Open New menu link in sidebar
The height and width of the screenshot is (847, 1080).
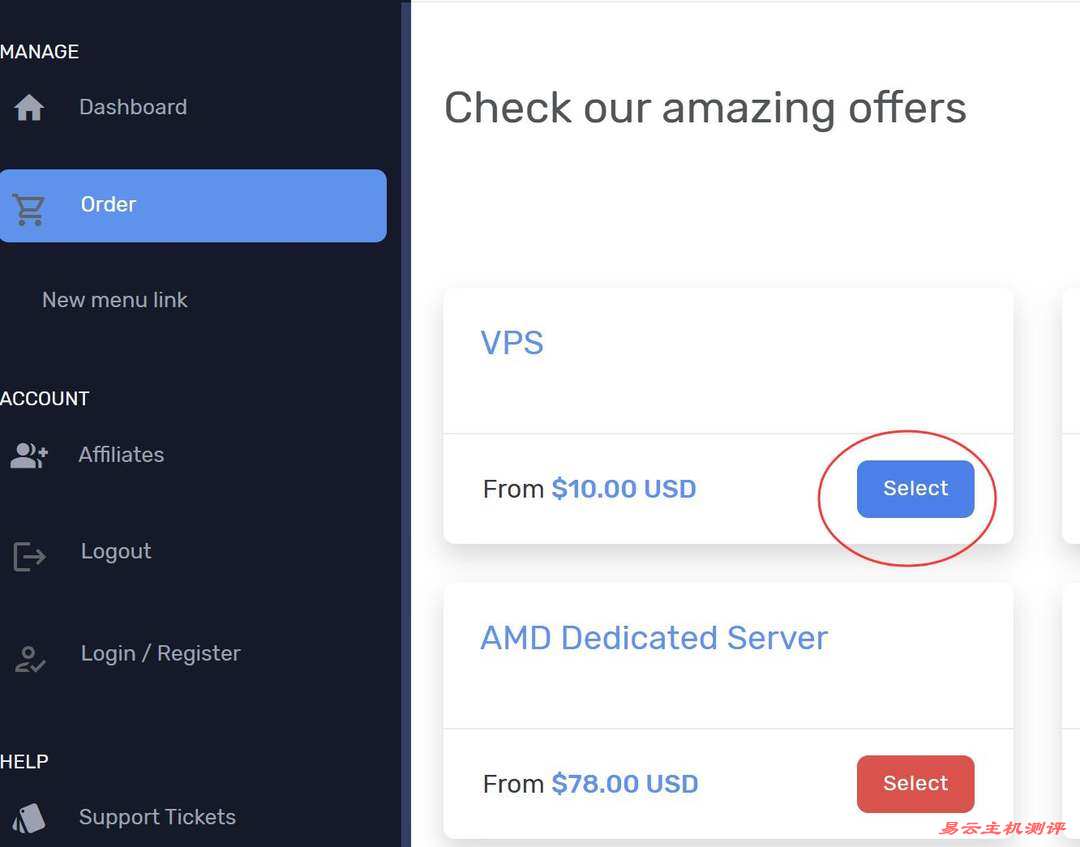[x=115, y=300]
